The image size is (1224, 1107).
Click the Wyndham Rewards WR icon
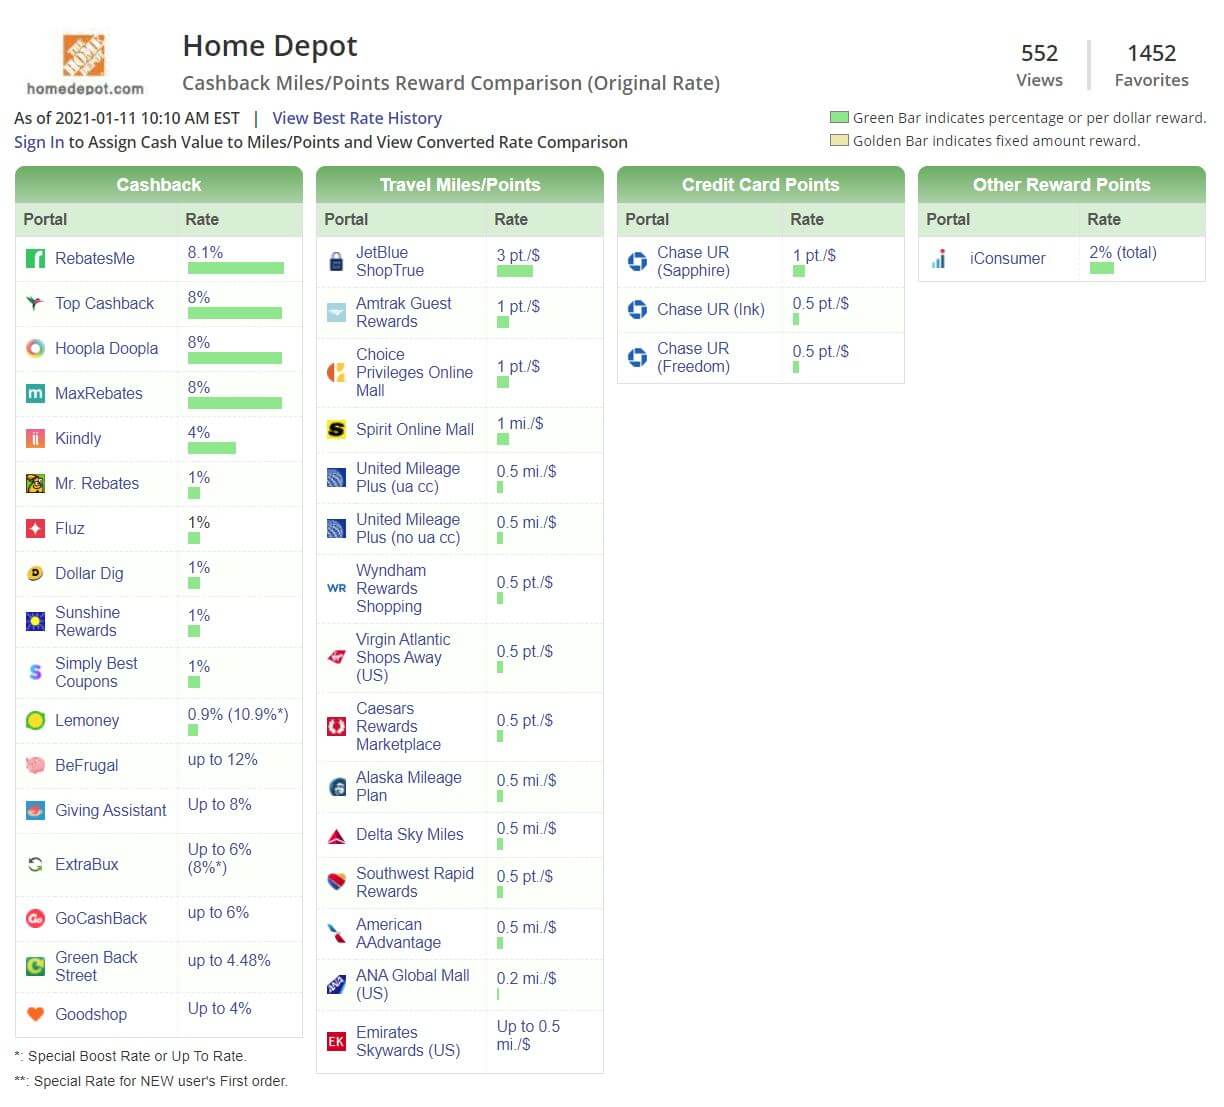point(336,588)
